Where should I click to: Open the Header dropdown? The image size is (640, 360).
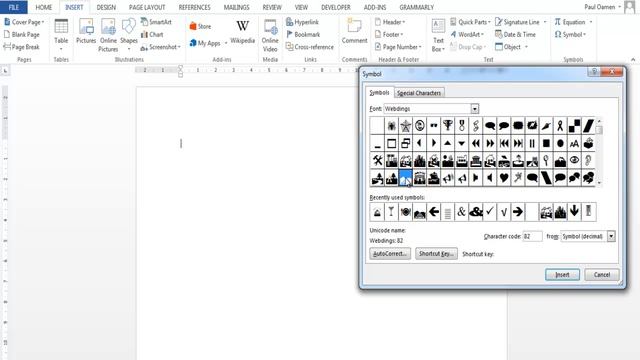pos(390,22)
